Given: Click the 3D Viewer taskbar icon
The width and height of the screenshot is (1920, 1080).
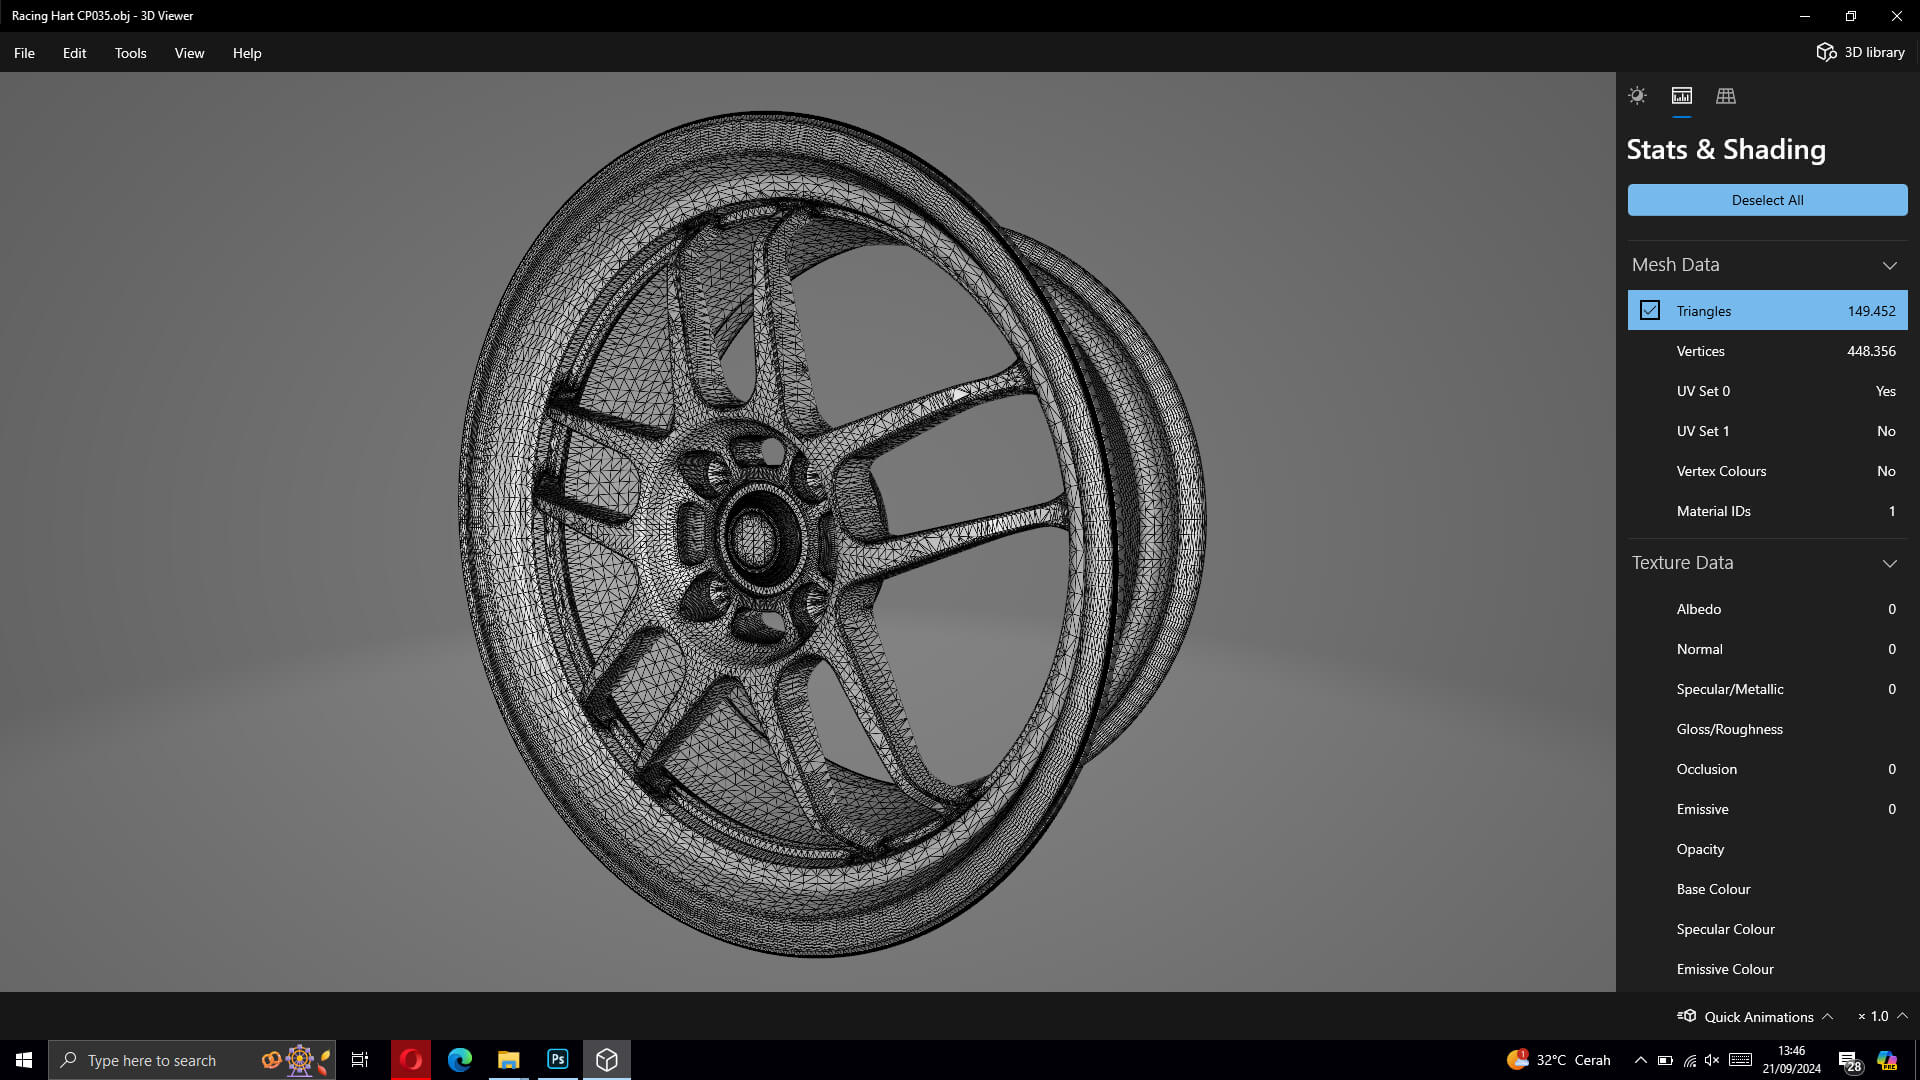Looking at the screenshot, I should coord(607,1060).
